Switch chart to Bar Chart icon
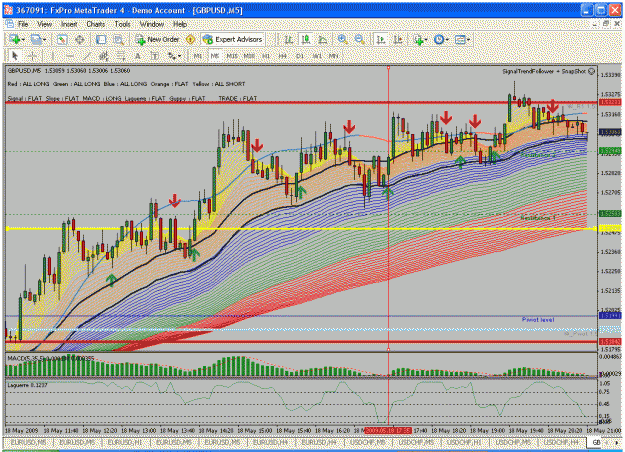Viewport: 625px width, 452px height. [288, 39]
